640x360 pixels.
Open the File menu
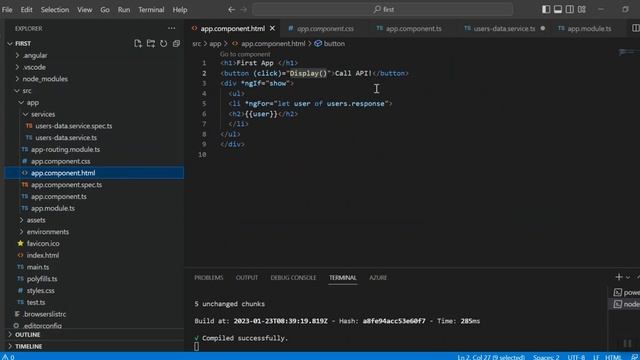click(x=7, y=9)
